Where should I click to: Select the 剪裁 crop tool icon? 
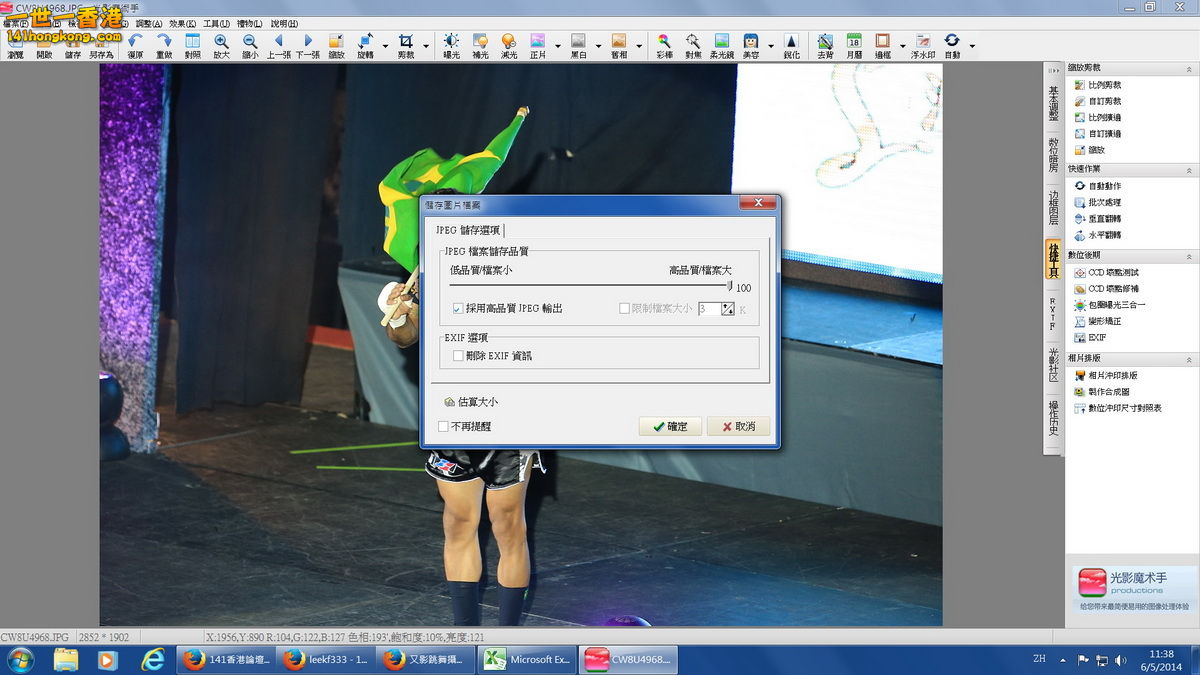click(406, 45)
